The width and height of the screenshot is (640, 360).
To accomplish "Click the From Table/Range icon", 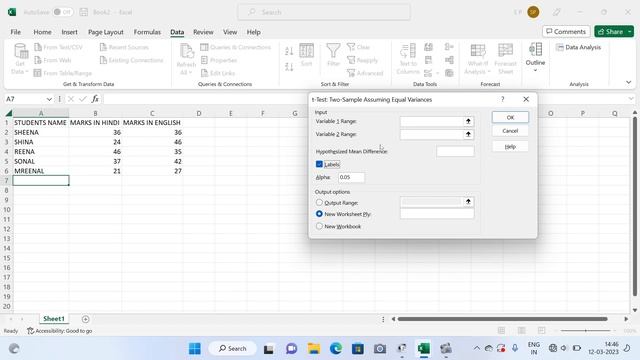I will coord(38,73).
